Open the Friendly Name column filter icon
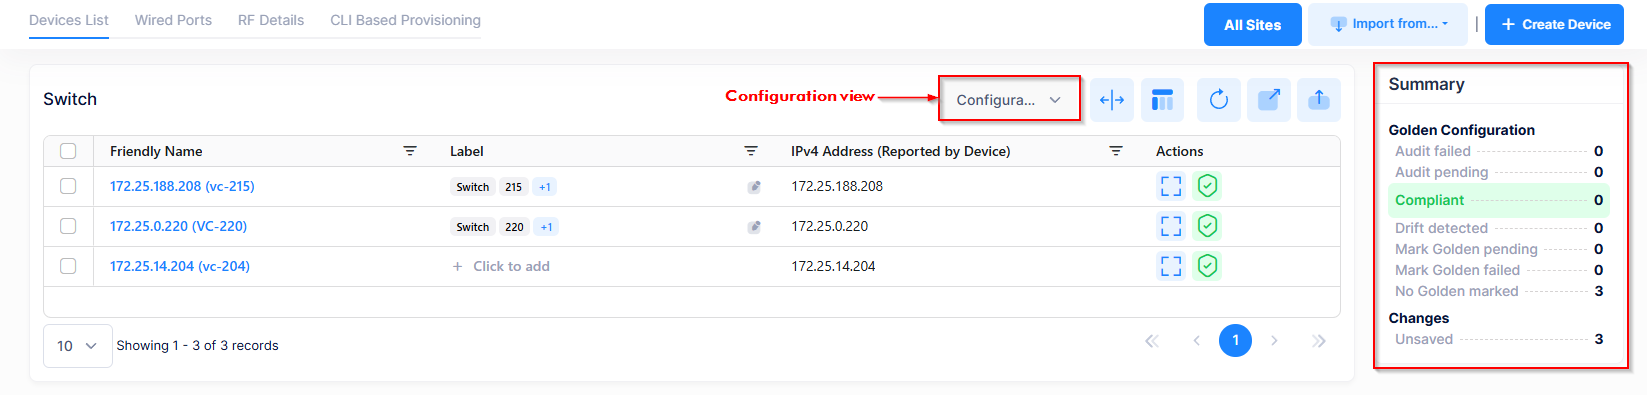 (410, 151)
